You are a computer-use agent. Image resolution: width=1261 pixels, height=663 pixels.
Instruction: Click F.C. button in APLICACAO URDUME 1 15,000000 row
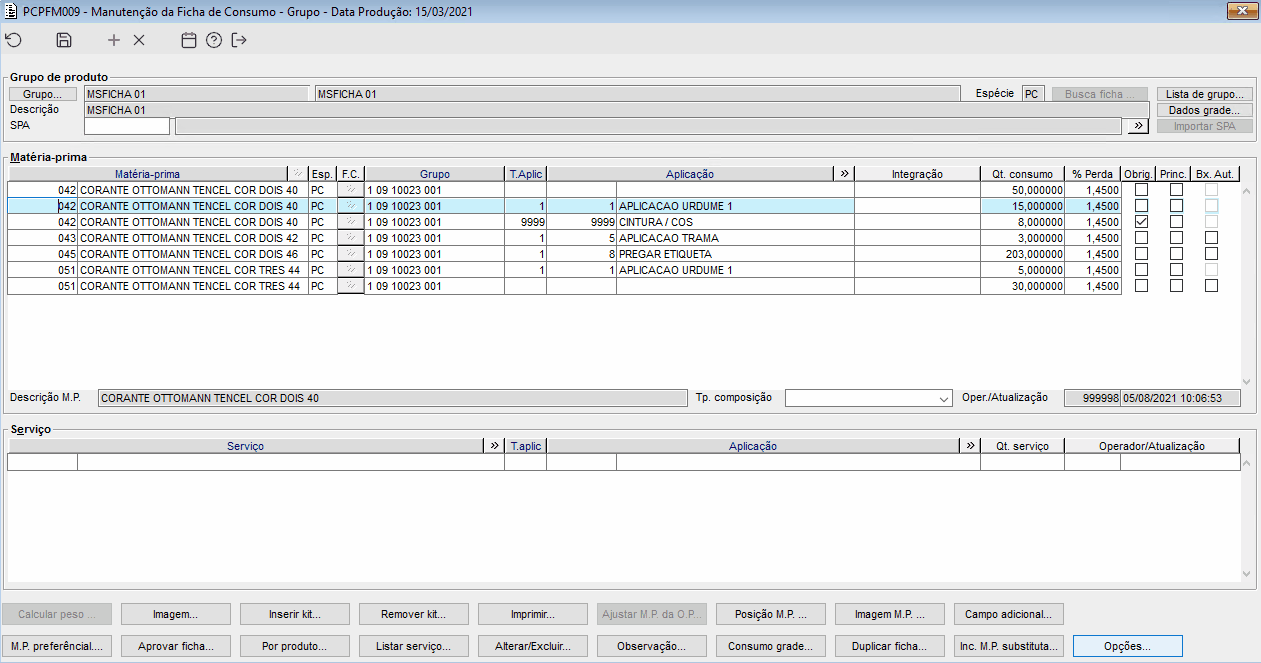pyautogui.click(x=351, y=206)
